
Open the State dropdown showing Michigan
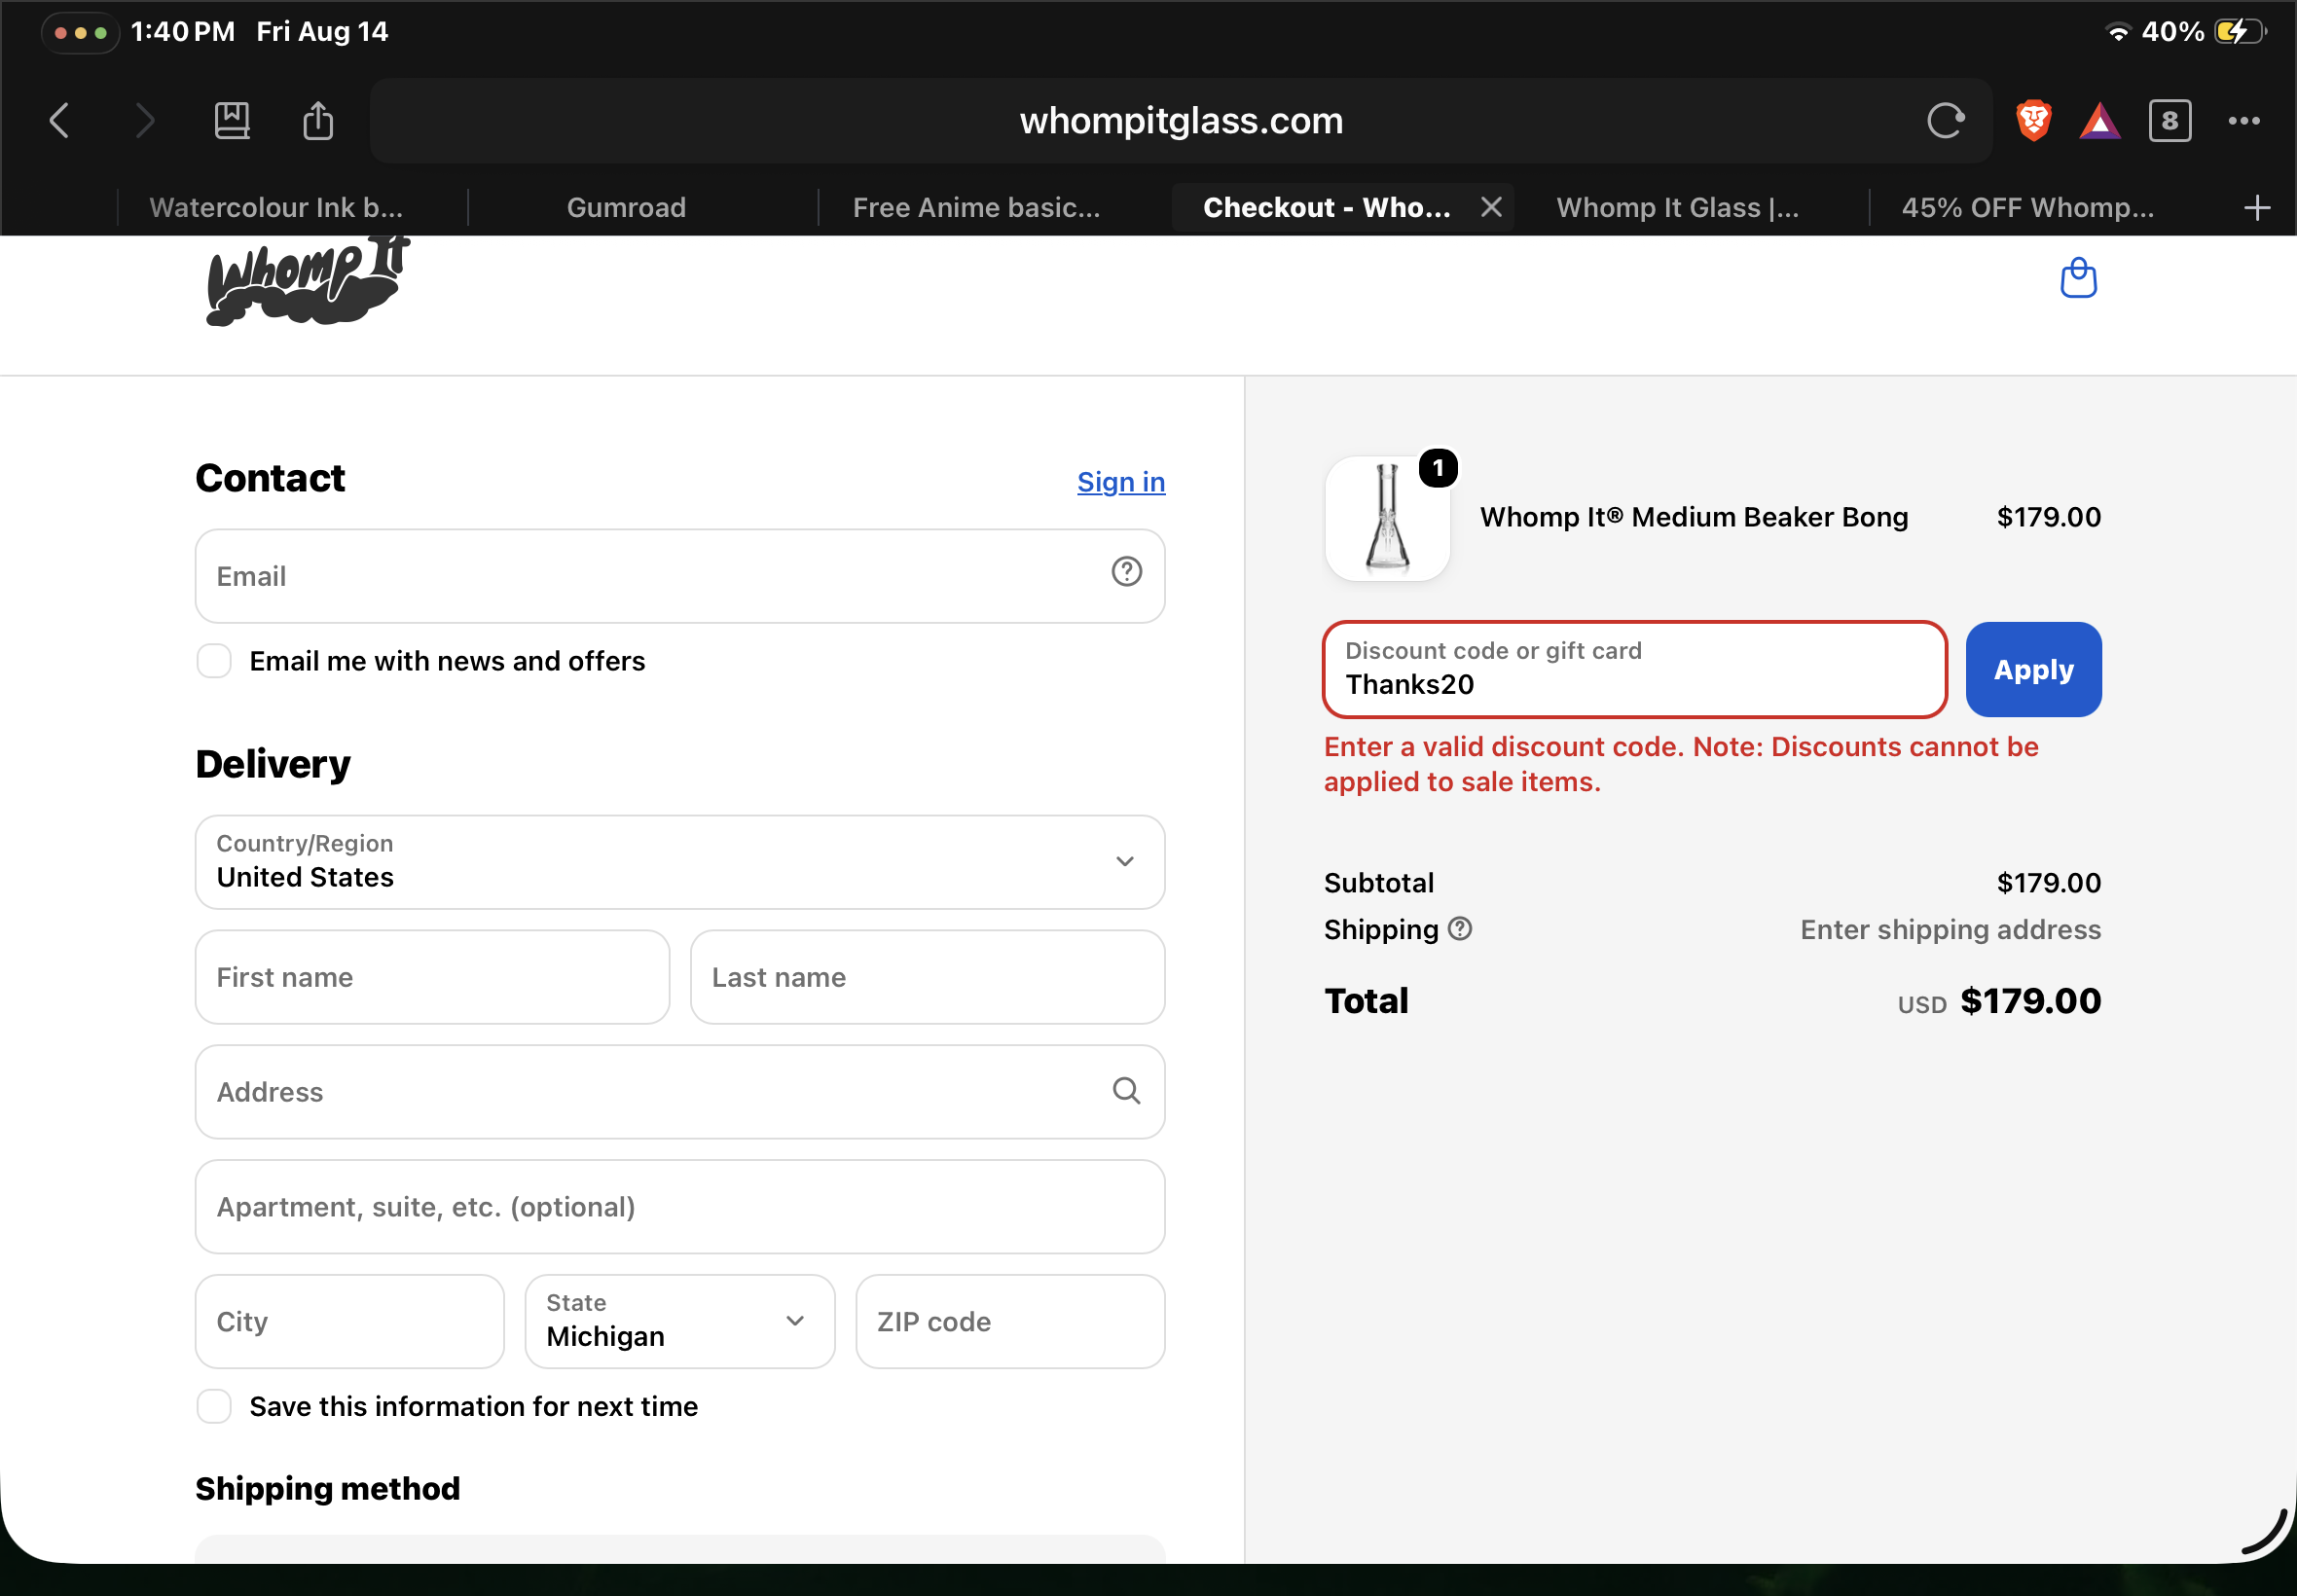(680, 1321)
